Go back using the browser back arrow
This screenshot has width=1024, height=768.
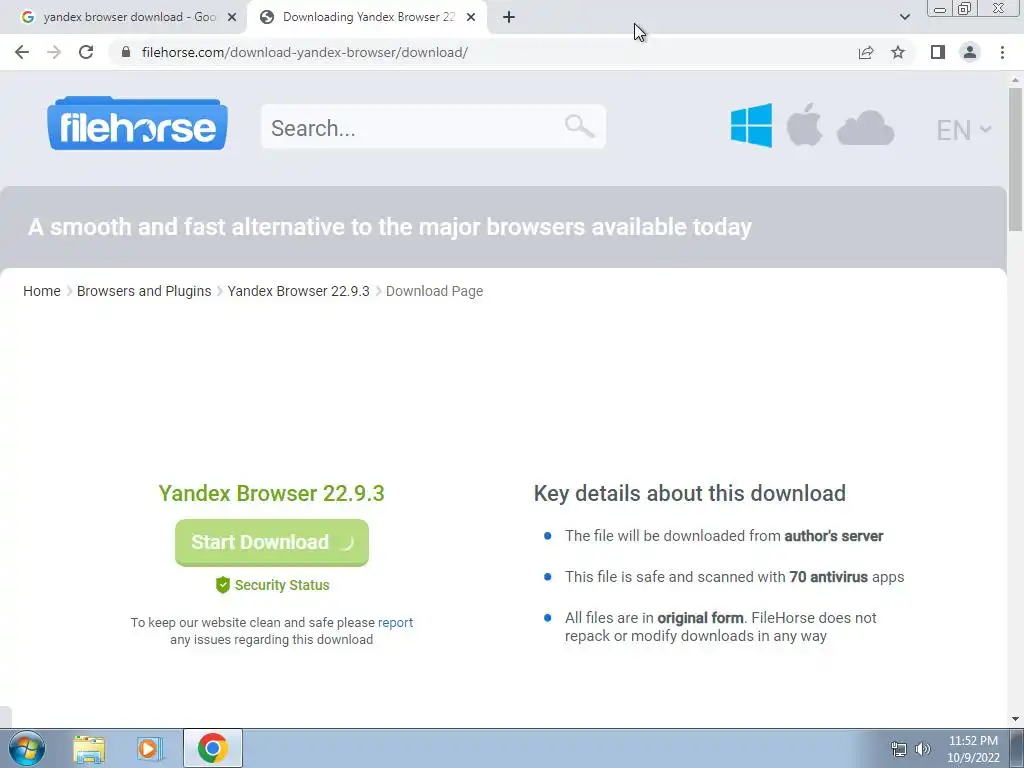[22, 52]
